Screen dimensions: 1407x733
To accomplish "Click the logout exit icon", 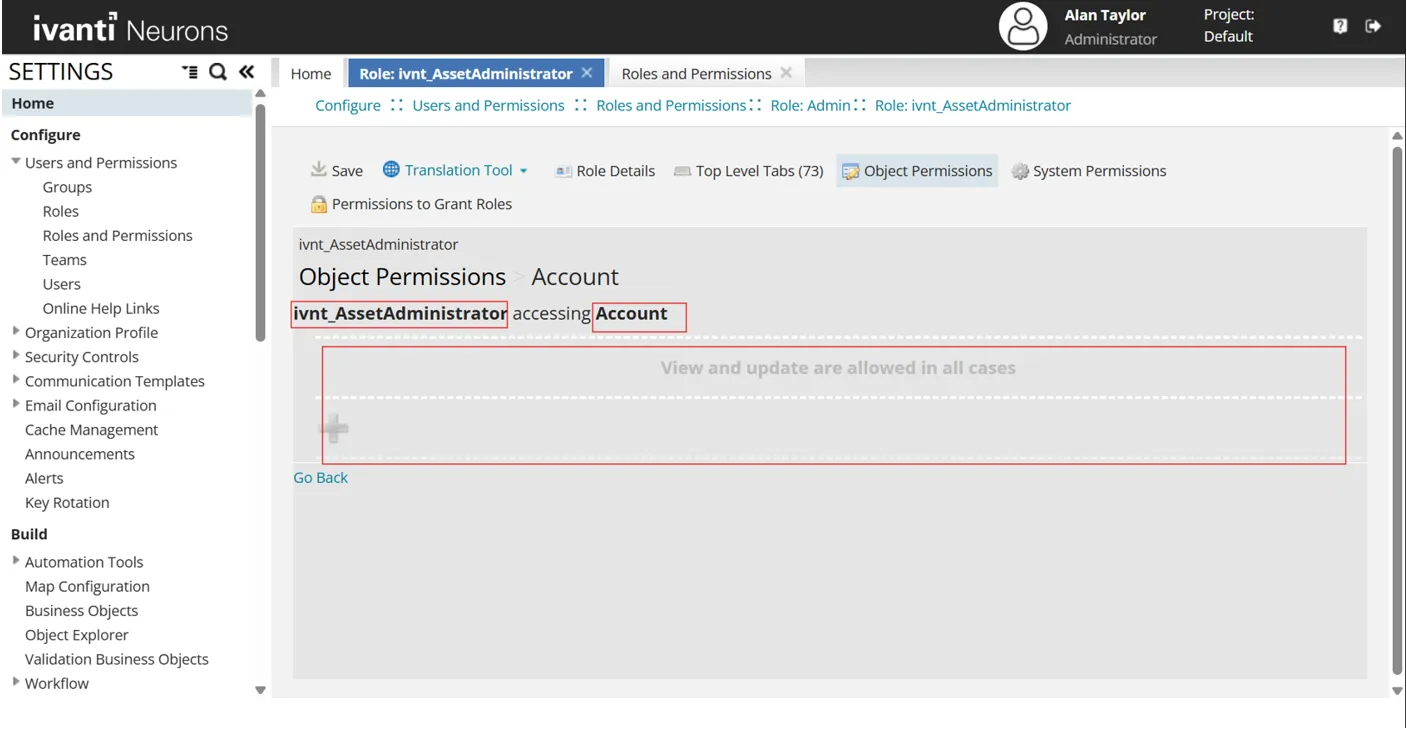I will tap(1373, 26).
